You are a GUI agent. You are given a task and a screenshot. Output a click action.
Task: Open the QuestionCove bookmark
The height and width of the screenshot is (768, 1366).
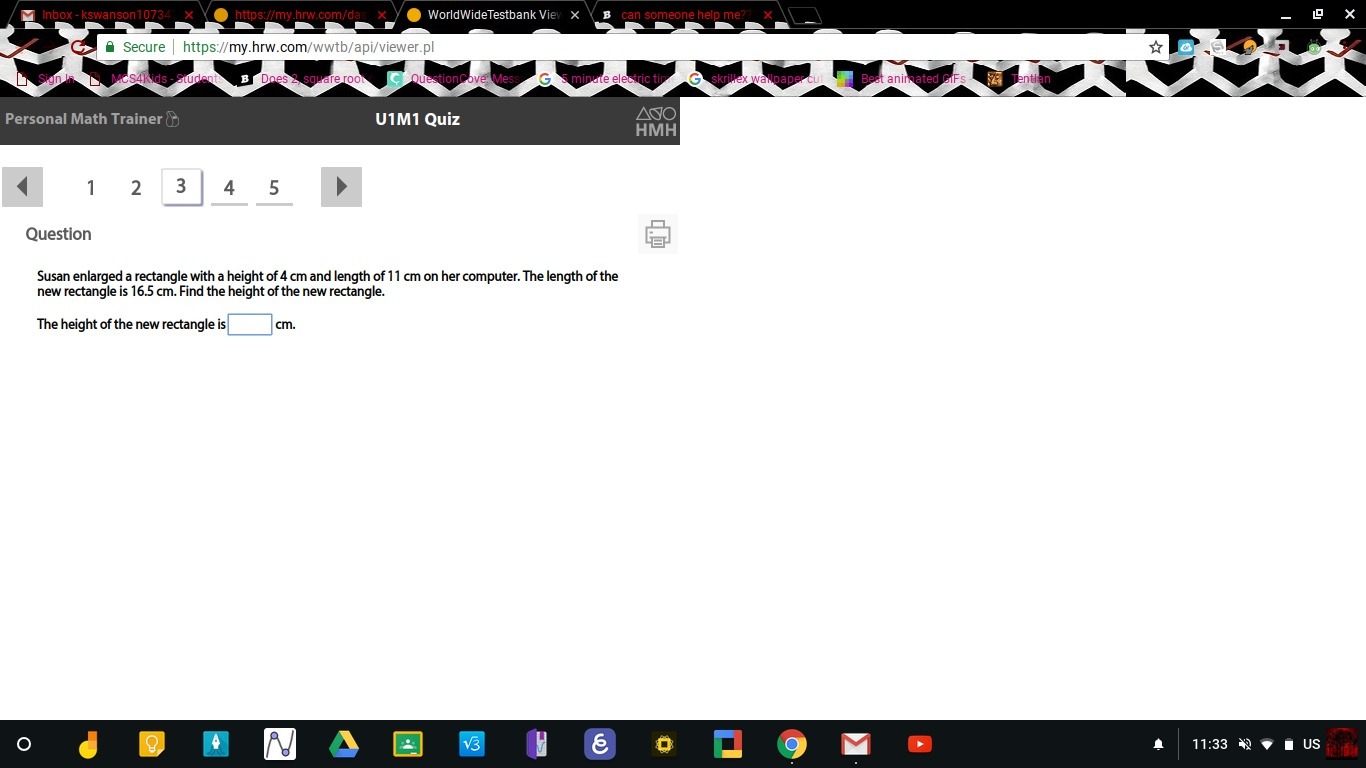pyautogui.click(x=453, y=79)
